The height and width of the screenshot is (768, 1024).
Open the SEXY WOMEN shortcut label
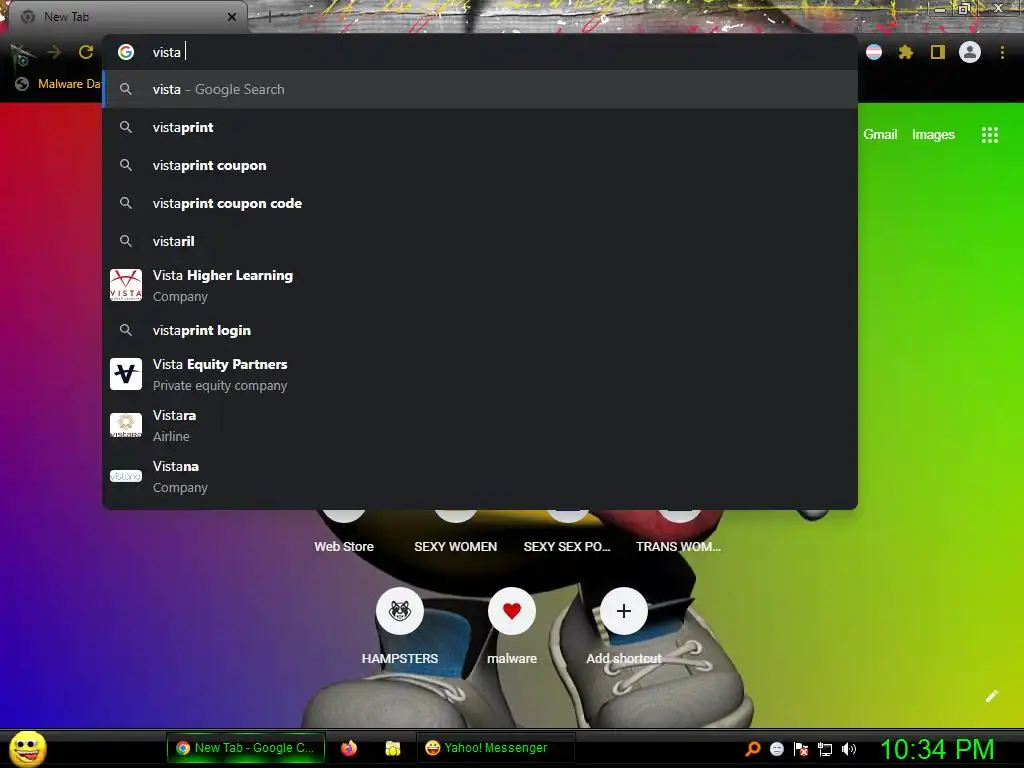455,547
